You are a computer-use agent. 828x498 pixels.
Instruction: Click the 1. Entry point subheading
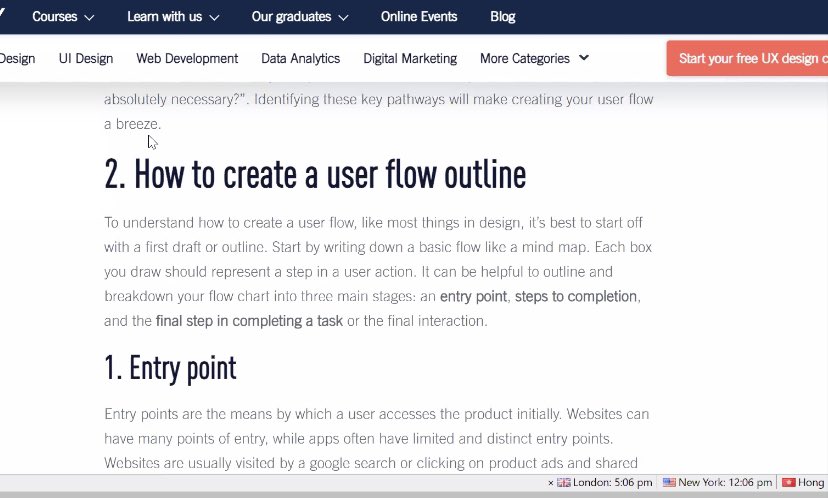[x=170, y=368]
